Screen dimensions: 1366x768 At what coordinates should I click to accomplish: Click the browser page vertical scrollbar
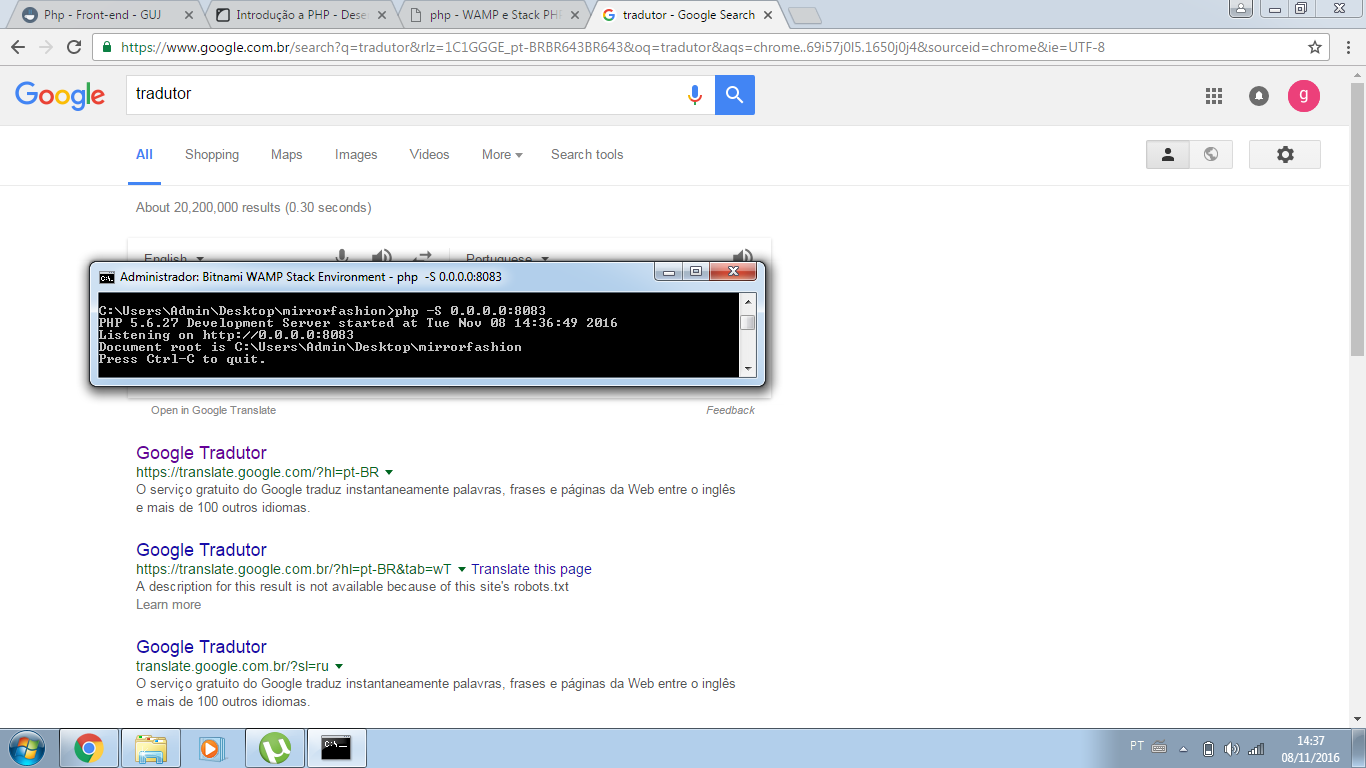pos(1357,217)
